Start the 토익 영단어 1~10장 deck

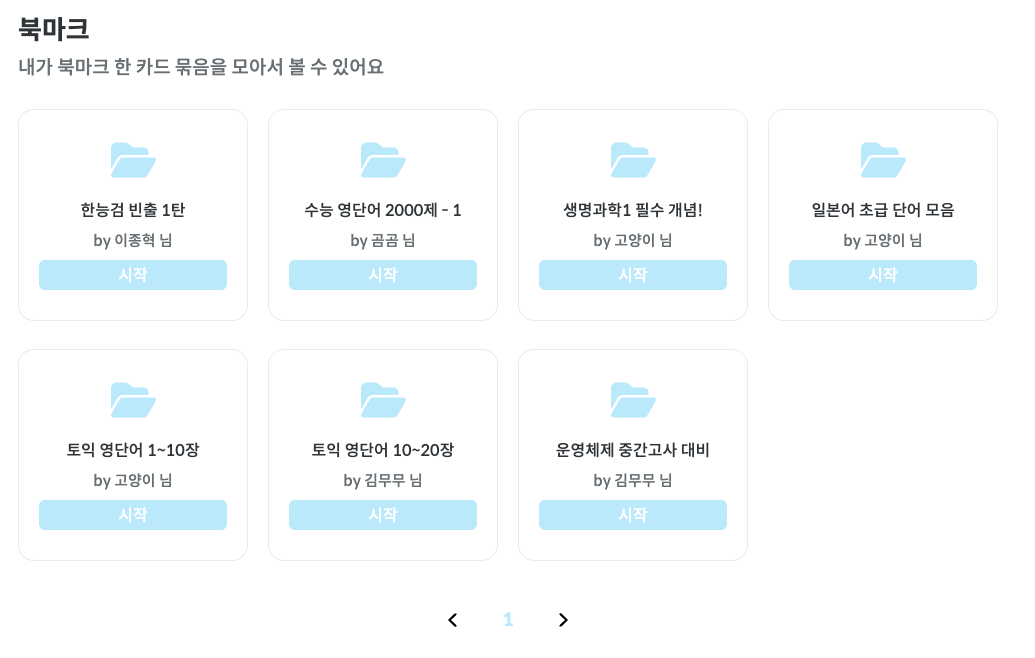click(x=132, y=515)
